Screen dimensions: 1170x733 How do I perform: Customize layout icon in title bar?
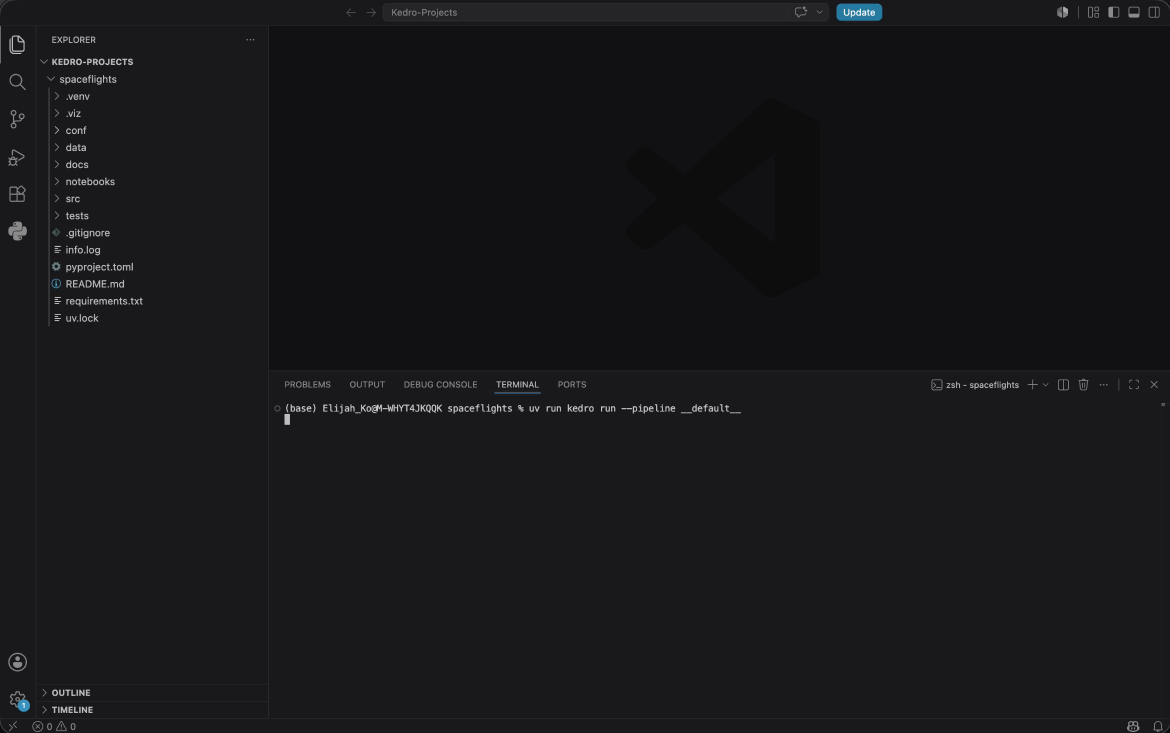coord(1093,12)
